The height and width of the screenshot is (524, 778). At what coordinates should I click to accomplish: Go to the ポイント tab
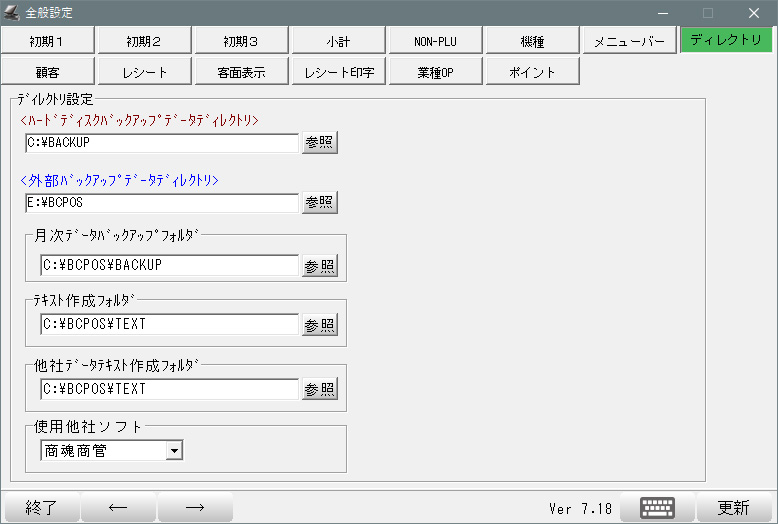(x=532, y=72)
